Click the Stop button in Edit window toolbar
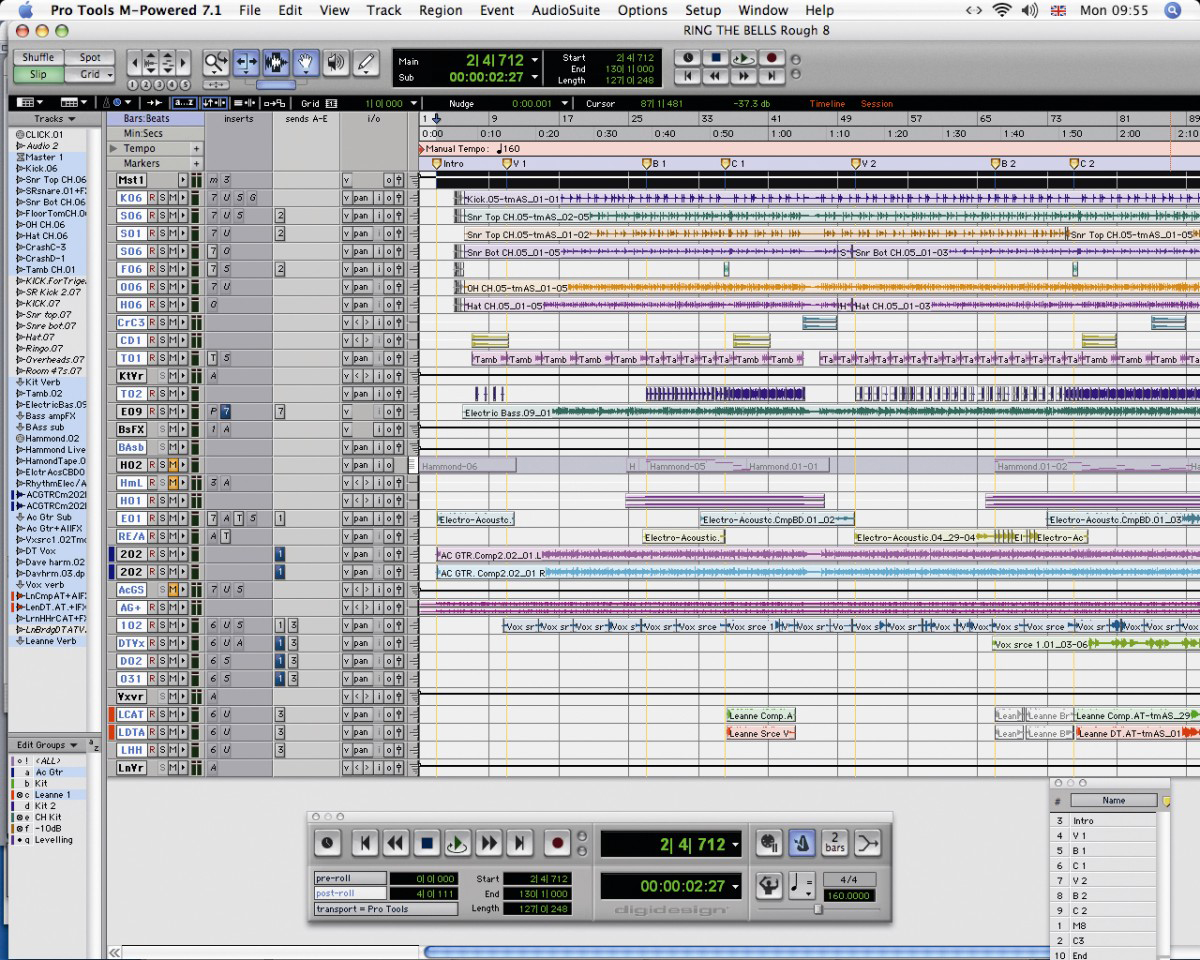1200x960 pixels. click(716, 58)
